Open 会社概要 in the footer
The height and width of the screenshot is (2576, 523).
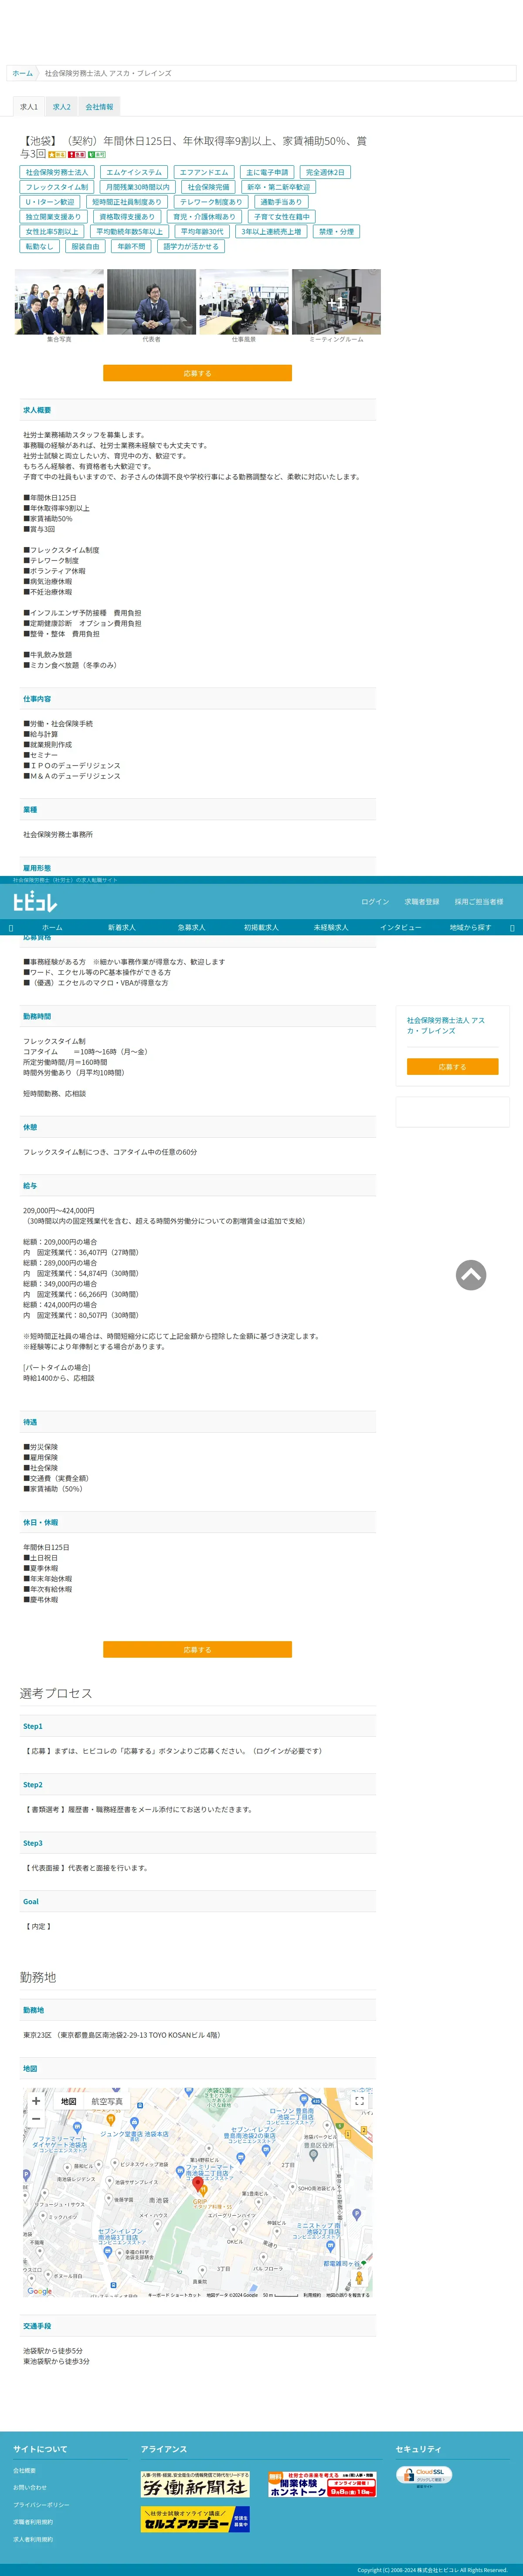24,2470
